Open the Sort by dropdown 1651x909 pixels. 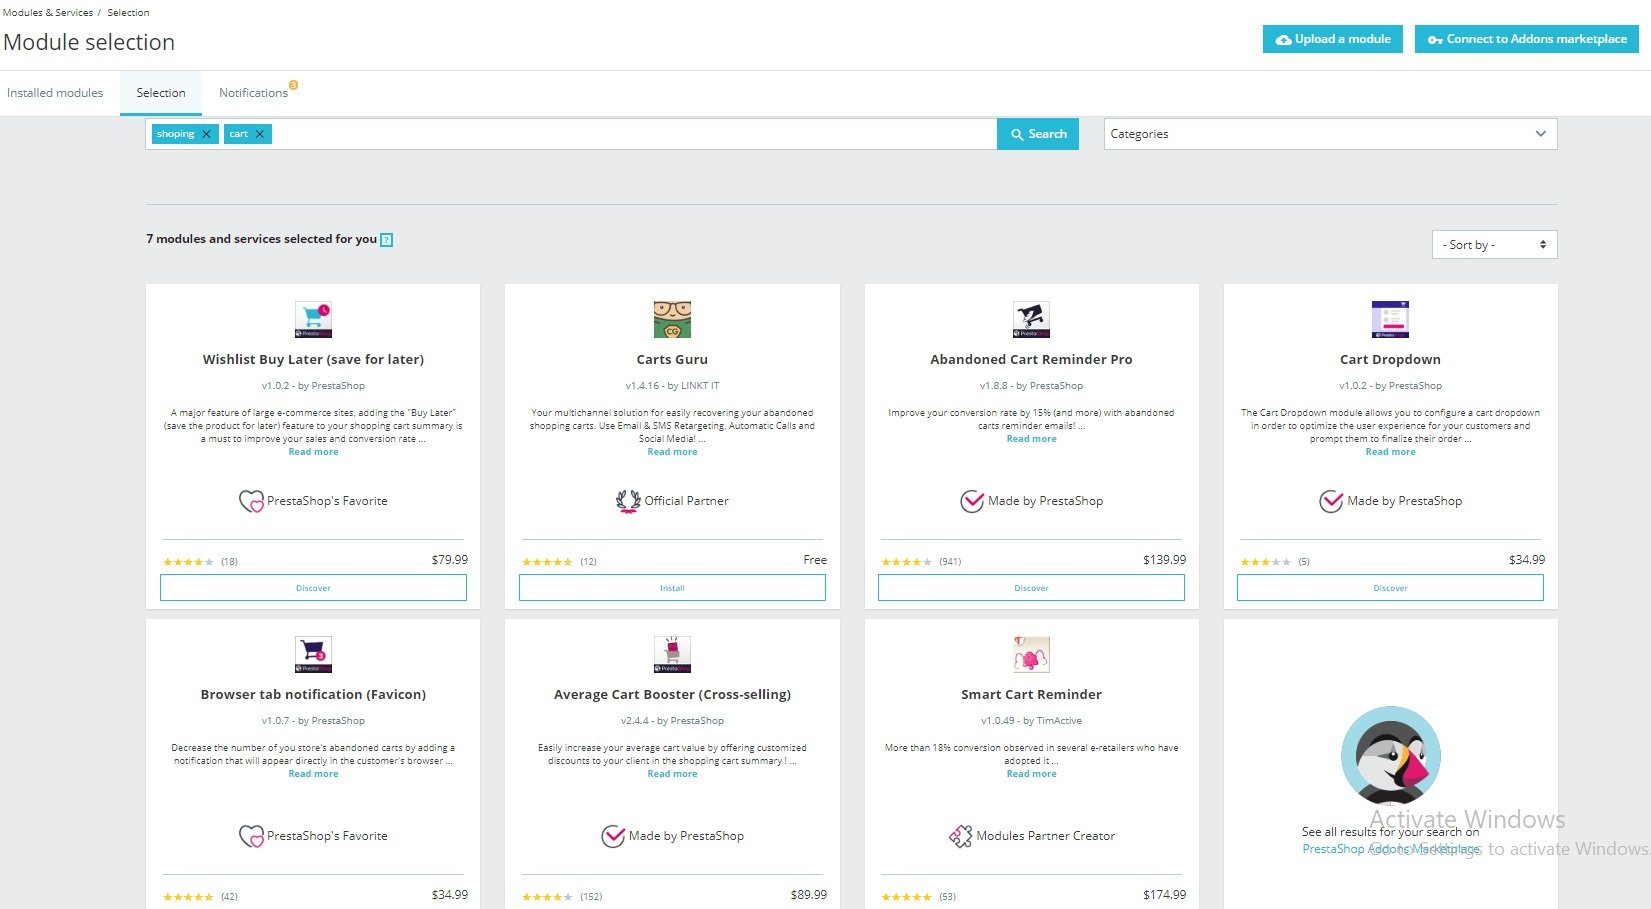(x=1494, y=245)
